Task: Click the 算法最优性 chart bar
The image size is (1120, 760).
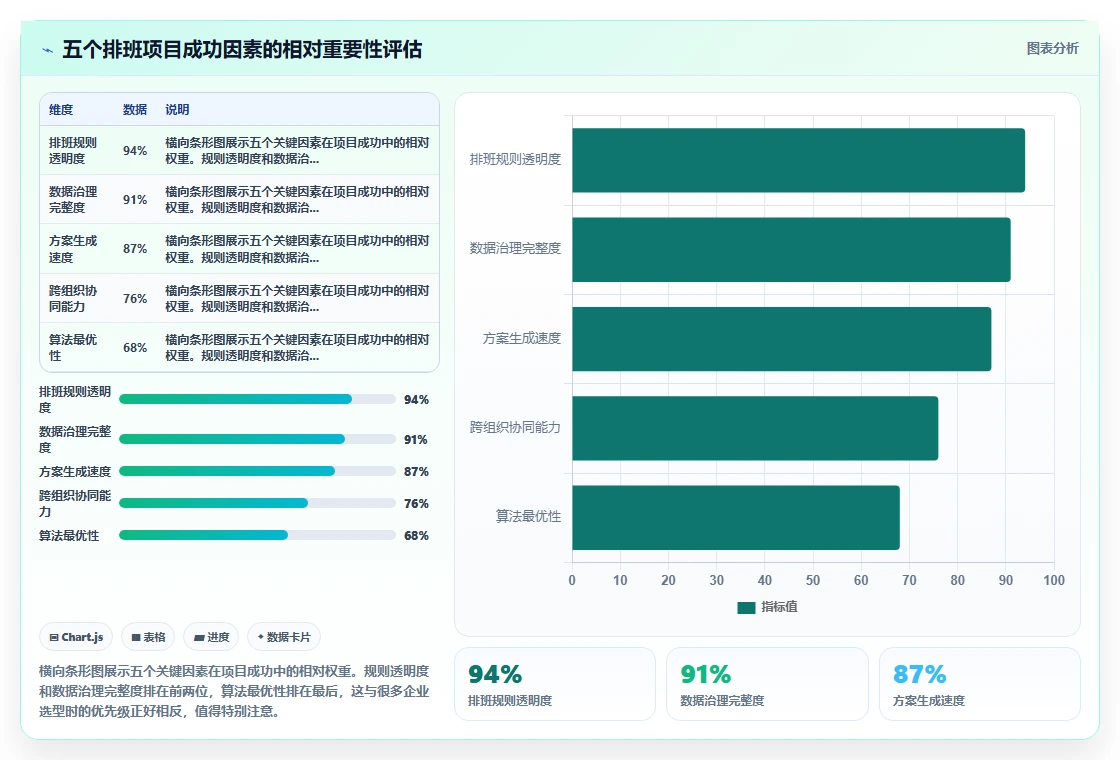Action: (736, 517)
